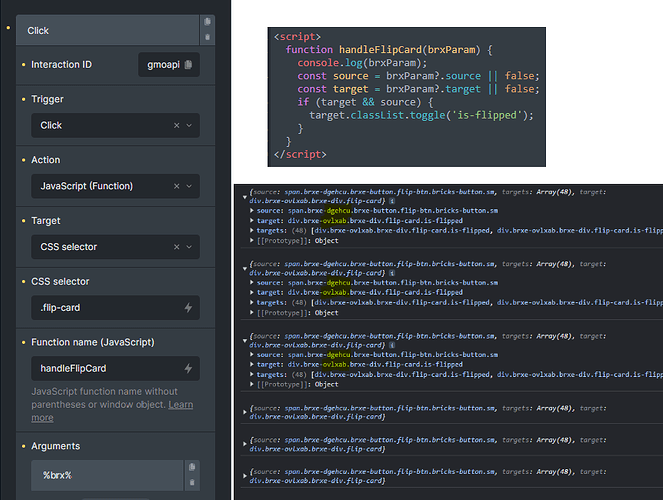The height and width of the screenshot is (500, 663).
Task: Expand Prototype in first log entry
Action: tap(252, 240)
